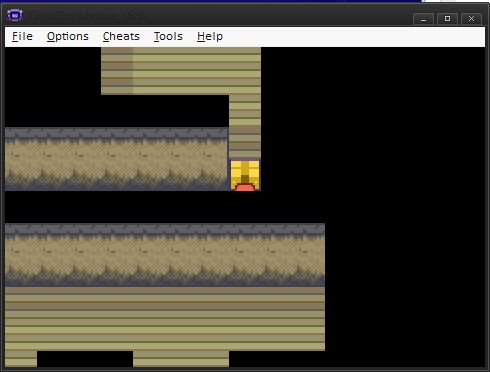490x372 pixels.
Task: Click the wide wooden plank floor at bottom
Action: (x=165, y=319)
